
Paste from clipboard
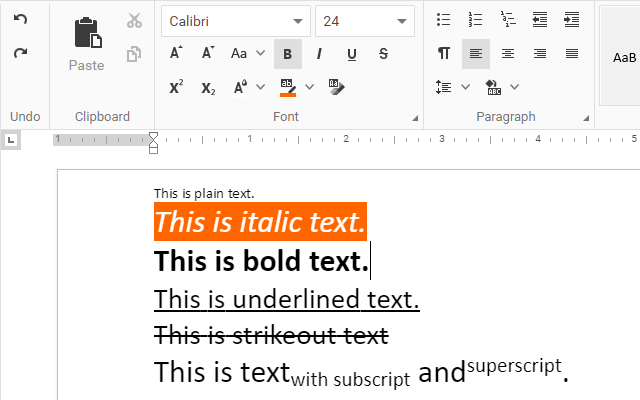pyautogui.click(x=87, y=44)
